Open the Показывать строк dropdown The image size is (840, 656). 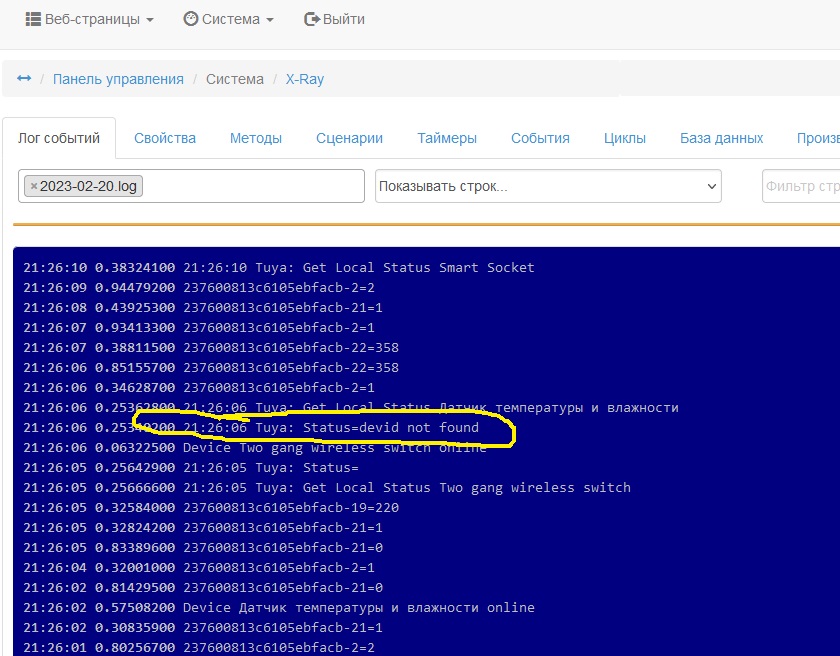tap(547, 186)
